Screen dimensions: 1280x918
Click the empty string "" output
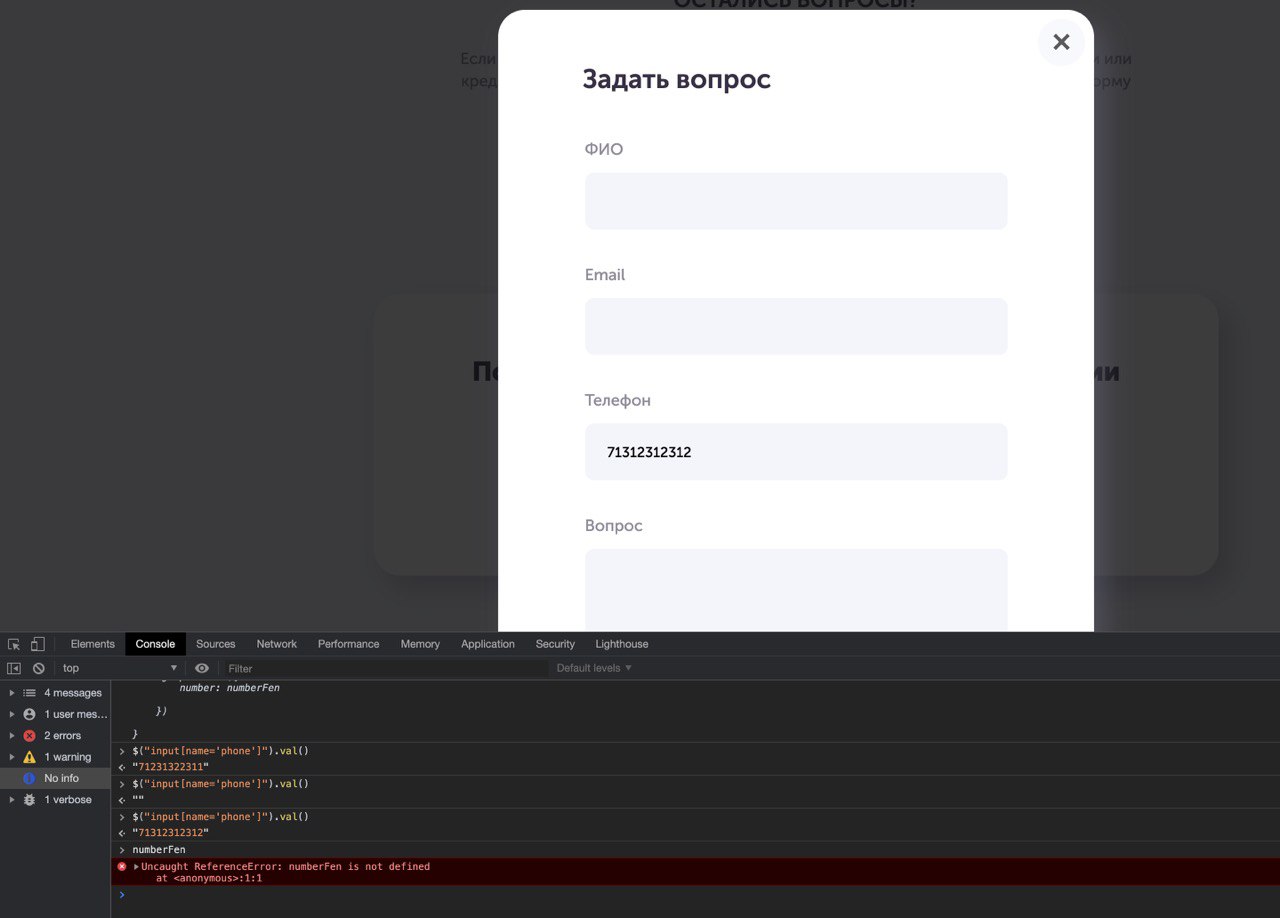point(138,800)
